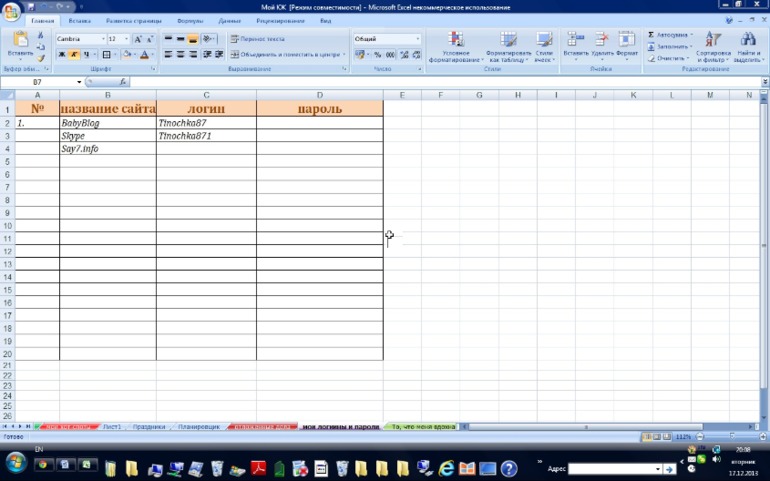Switch to Вставка ribbon tab
This screenshot has width=770, height=481.
(x=80, y=21)
